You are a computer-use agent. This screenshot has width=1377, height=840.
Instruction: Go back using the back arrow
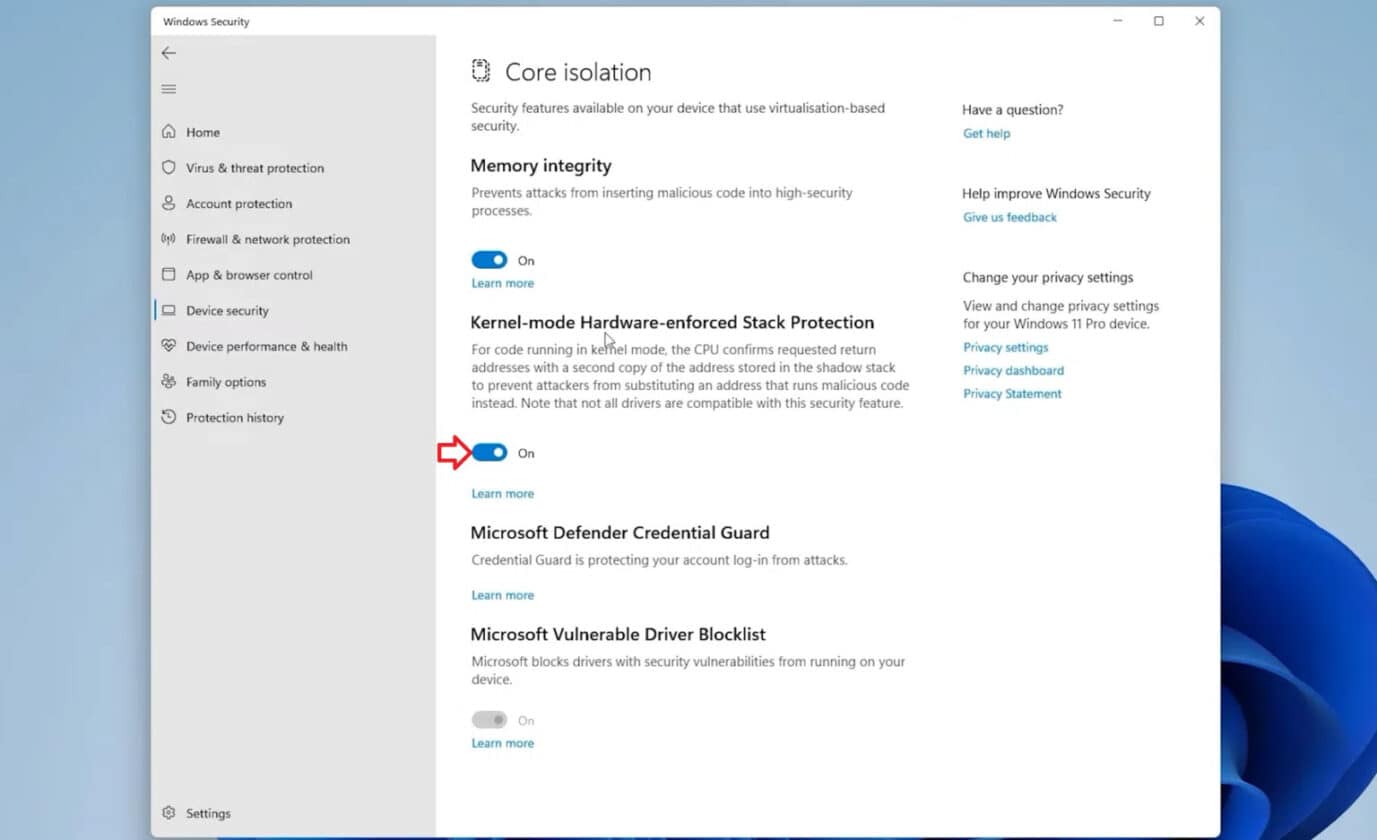tap(168, 53)
